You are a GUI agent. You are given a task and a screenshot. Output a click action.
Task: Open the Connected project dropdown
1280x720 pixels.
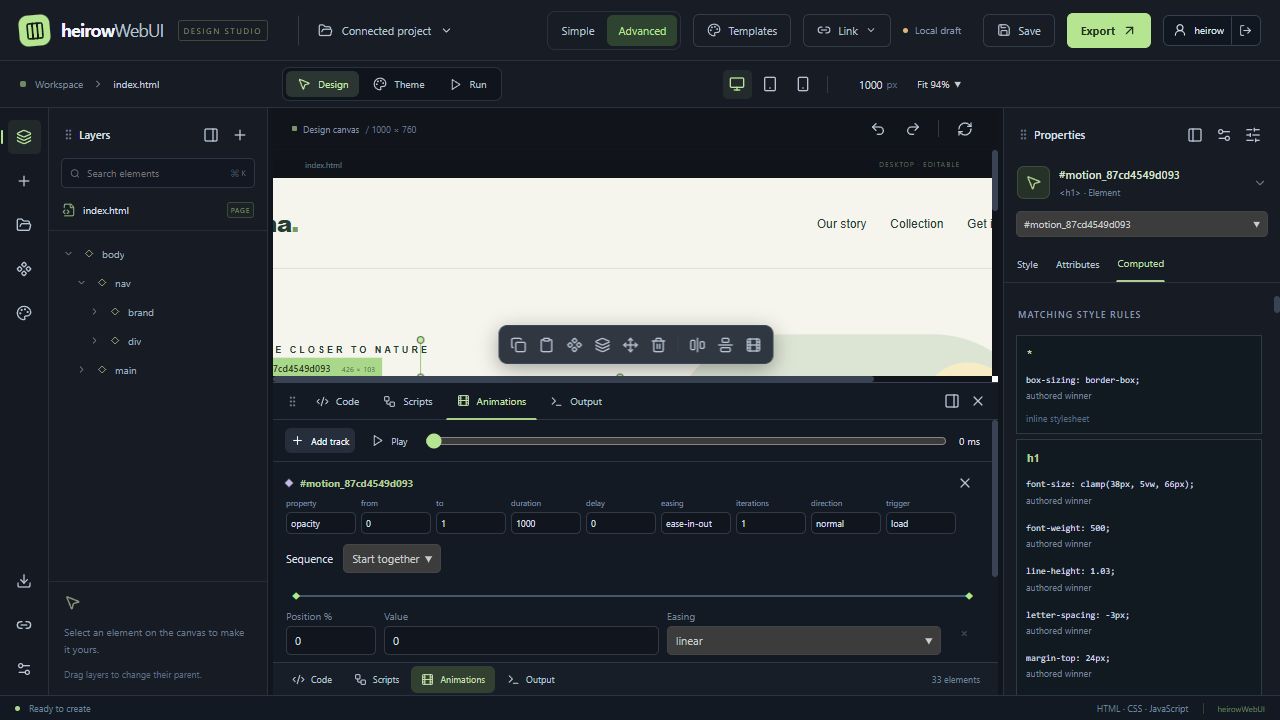[385, 31]
